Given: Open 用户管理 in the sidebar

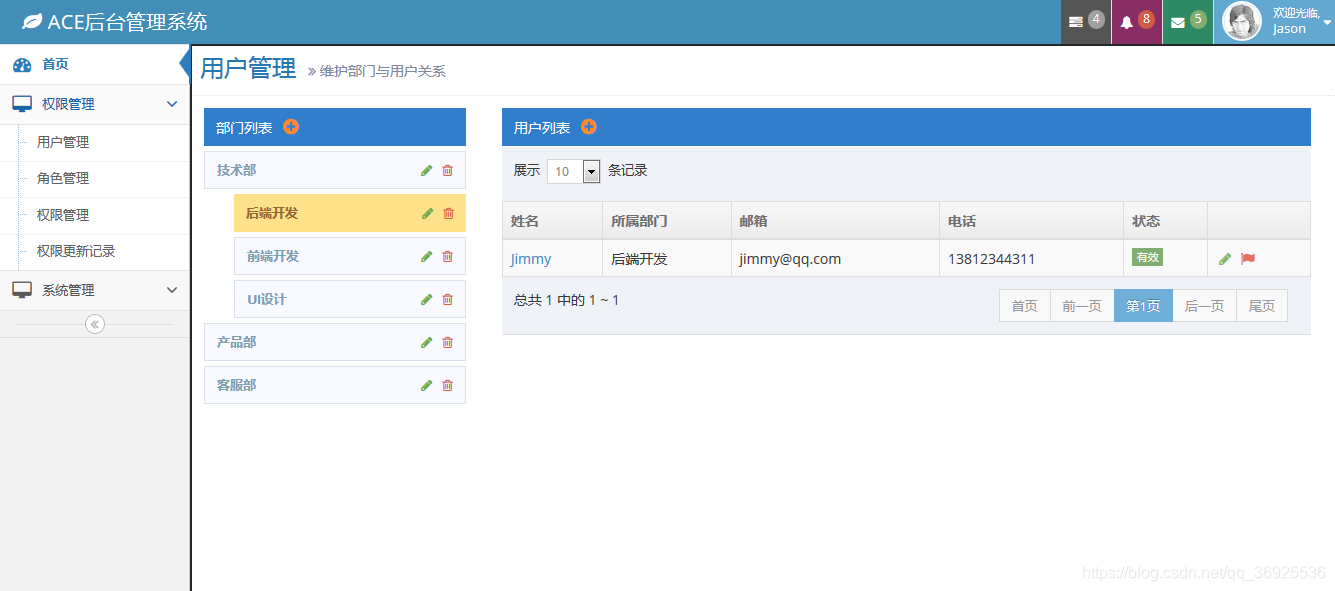Looking at the screenshot, I should point(63,142).
